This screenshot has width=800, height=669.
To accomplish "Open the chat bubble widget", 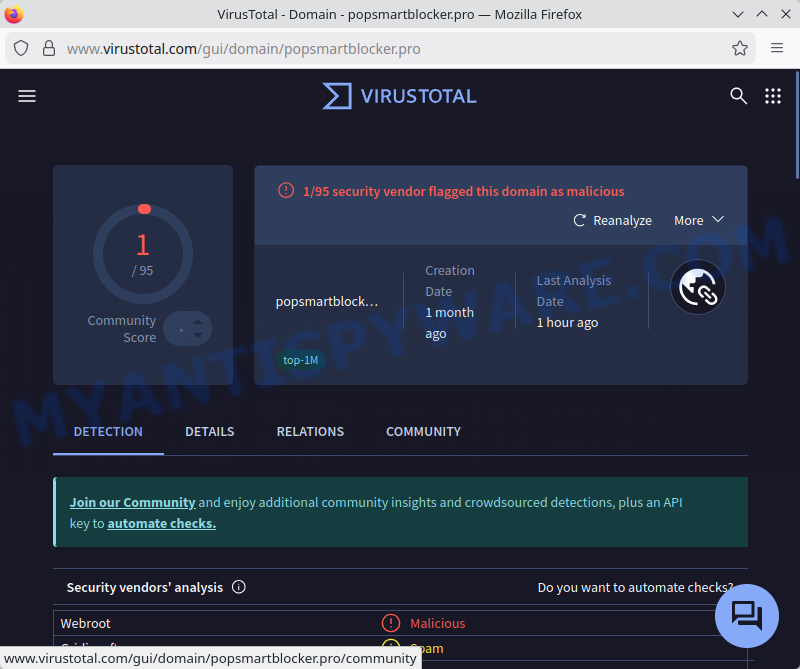I will pyautogui.click(x=746, y=615).
